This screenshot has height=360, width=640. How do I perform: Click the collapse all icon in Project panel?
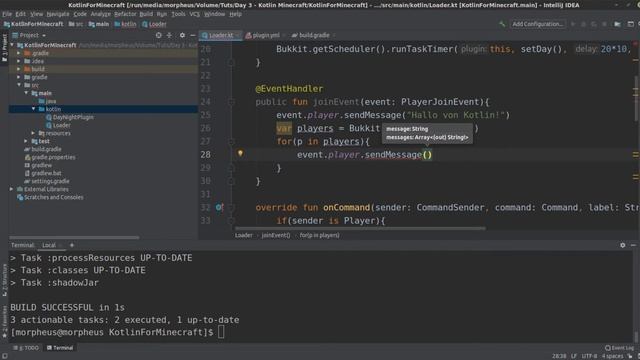(169, 36)
